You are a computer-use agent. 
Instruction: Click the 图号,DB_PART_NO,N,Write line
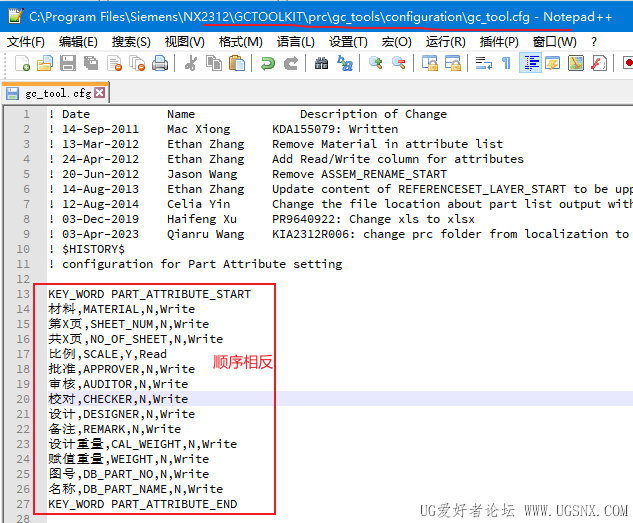point(128,474)
